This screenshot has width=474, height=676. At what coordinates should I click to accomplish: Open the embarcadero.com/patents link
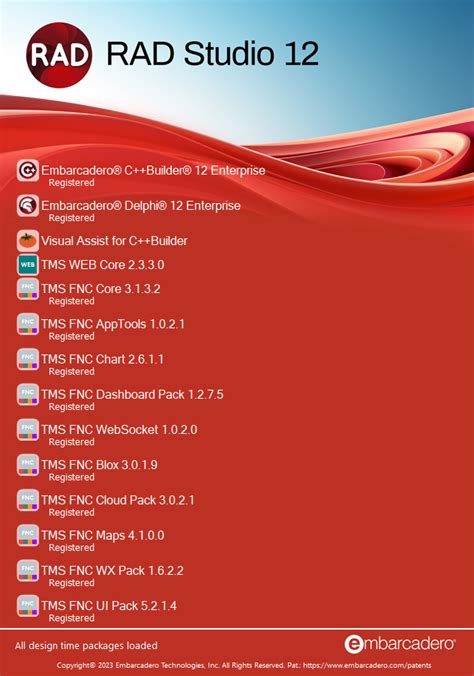[367, 665]
